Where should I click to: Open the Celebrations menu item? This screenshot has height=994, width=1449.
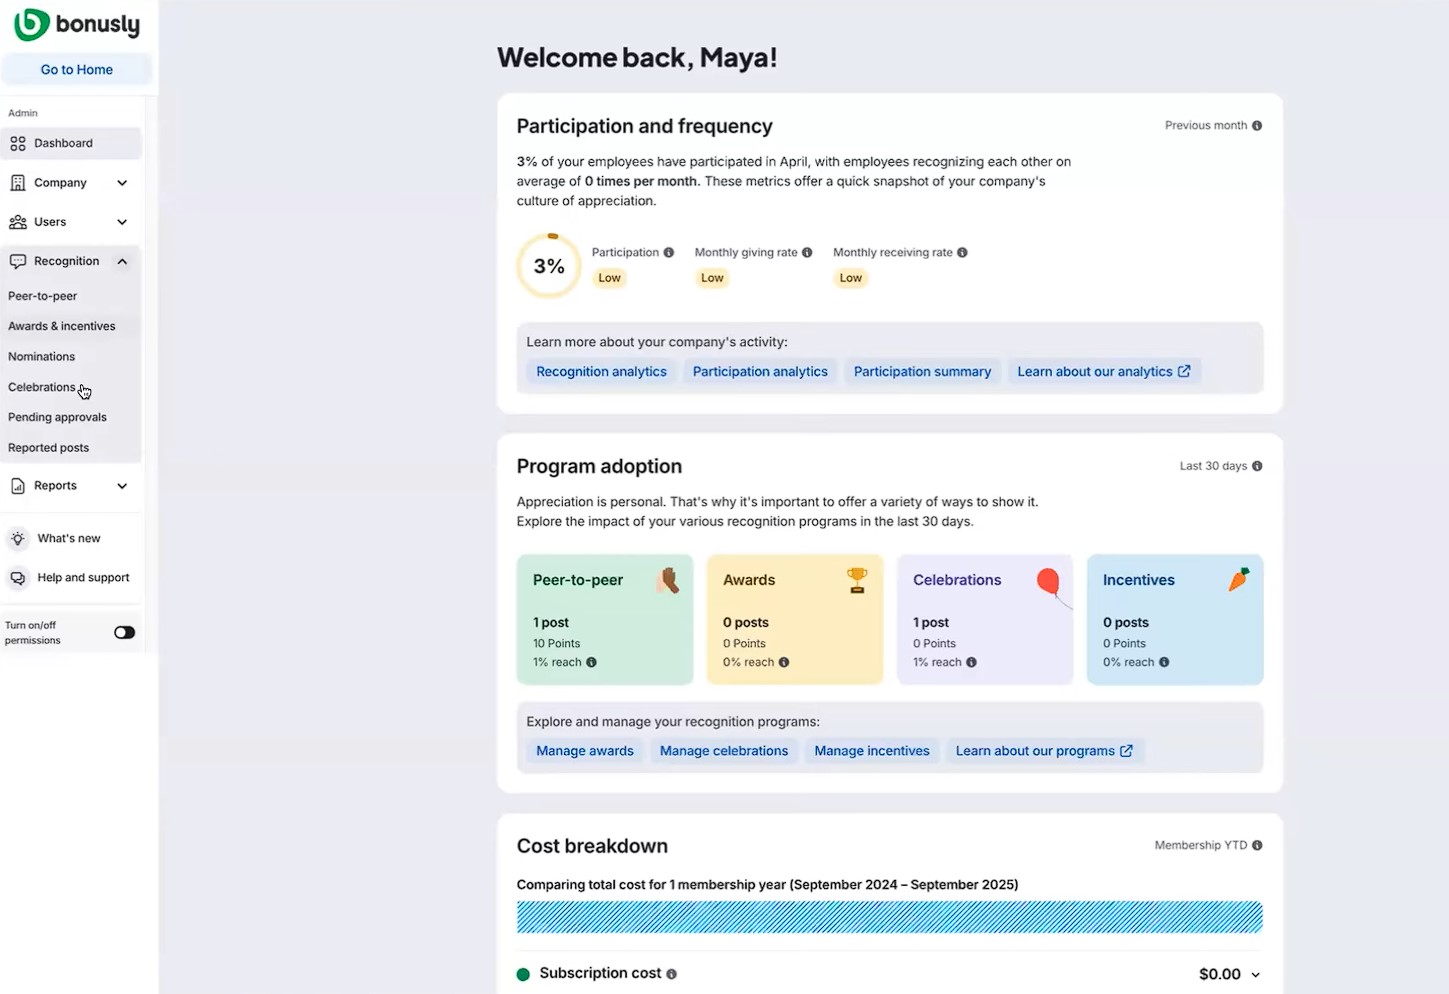point(43,387)
